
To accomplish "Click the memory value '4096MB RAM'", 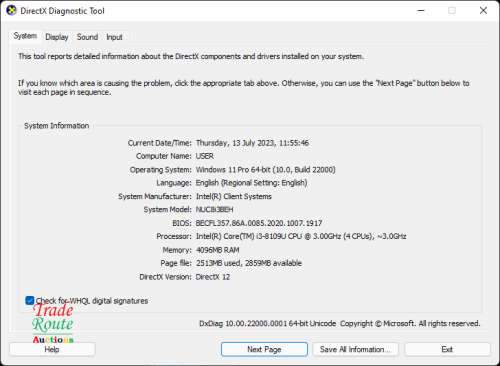I will pos(217,250).
